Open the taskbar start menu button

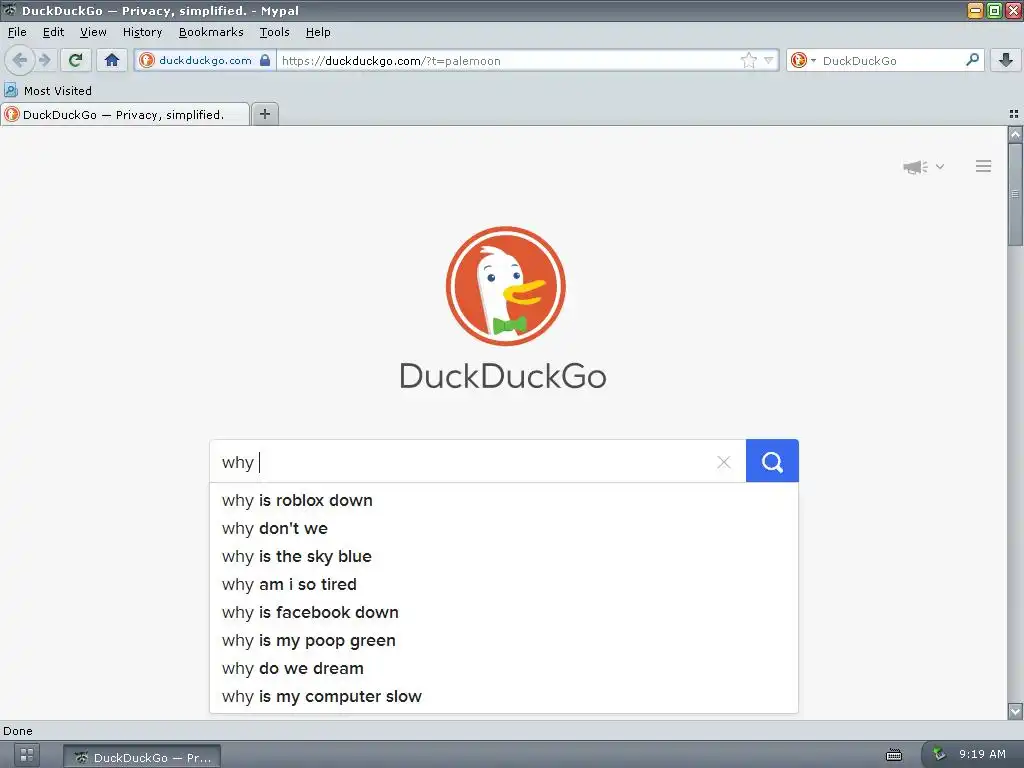pyautogui.click(x=26, y=756)
